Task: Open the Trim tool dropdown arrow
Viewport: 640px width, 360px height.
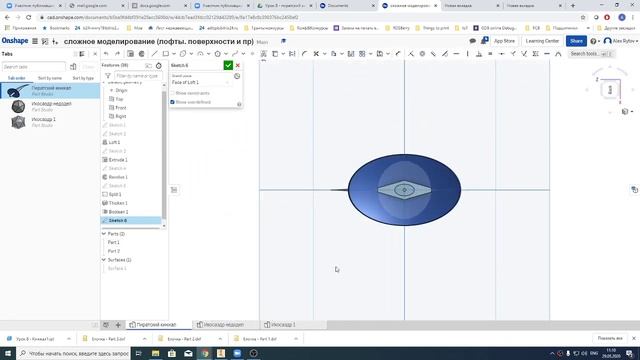Action: [x=324, y=54]
